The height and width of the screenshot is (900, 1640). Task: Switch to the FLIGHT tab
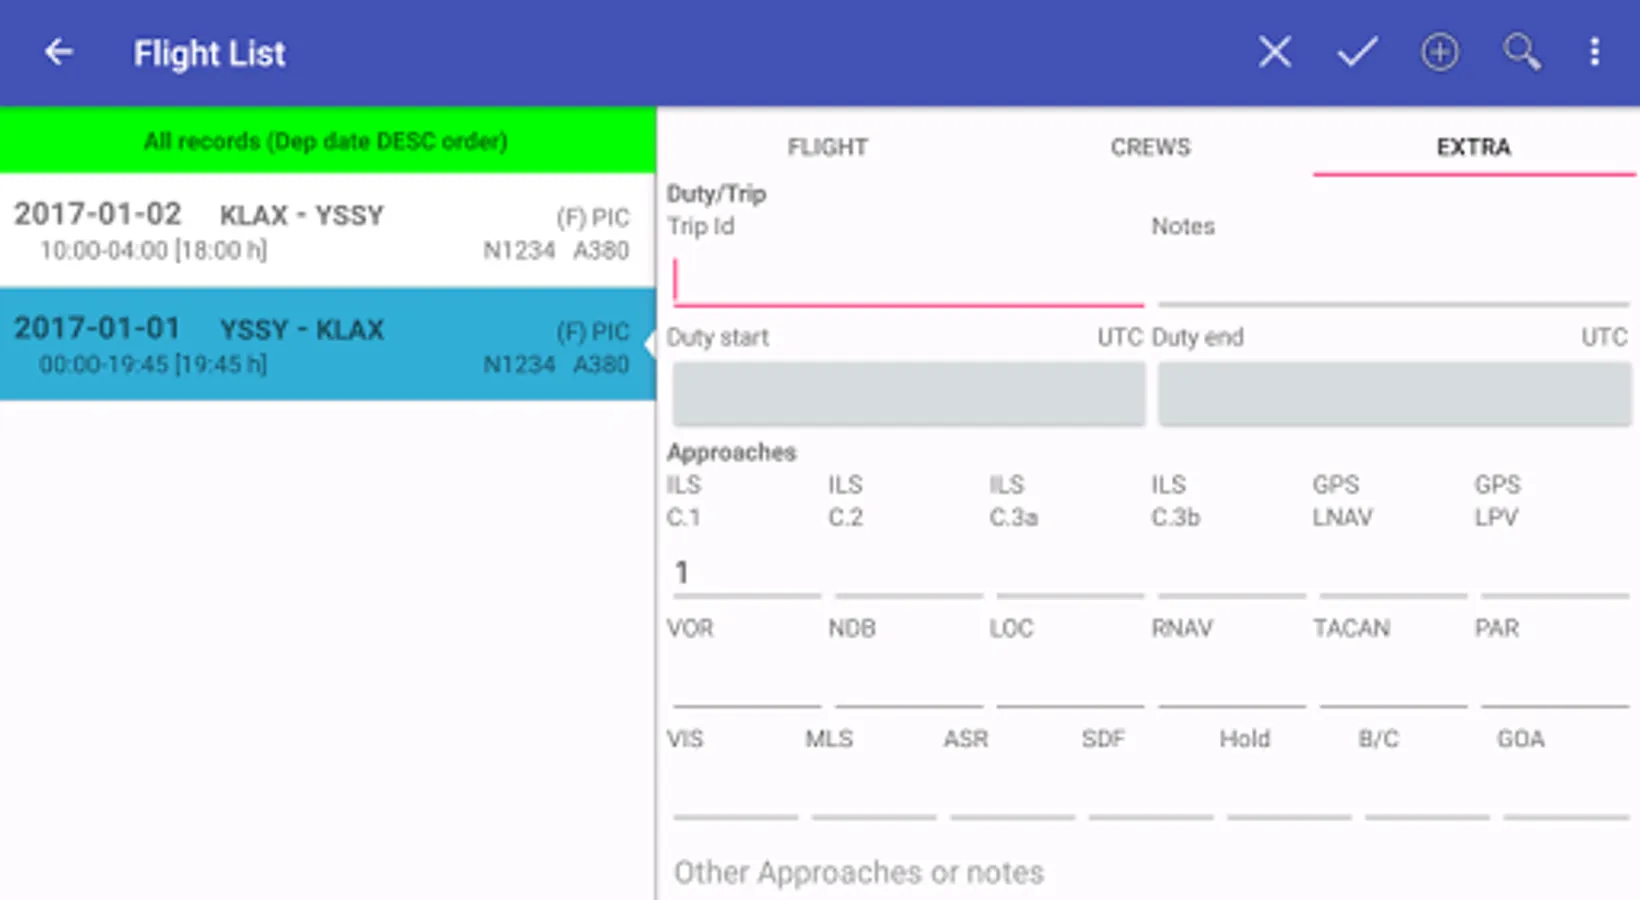tap(827, 147)
